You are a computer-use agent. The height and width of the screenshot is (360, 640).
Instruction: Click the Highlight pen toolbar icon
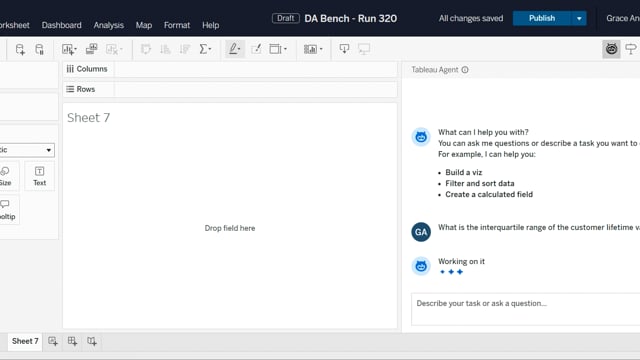(233, 49)
